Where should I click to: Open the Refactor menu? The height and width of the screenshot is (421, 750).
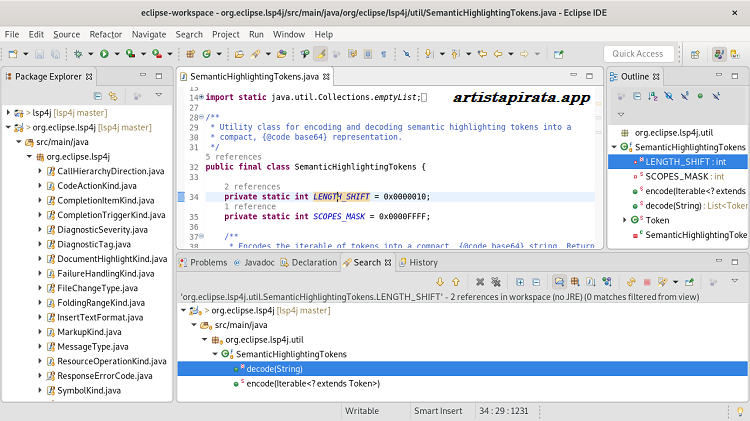pos(106,34)
